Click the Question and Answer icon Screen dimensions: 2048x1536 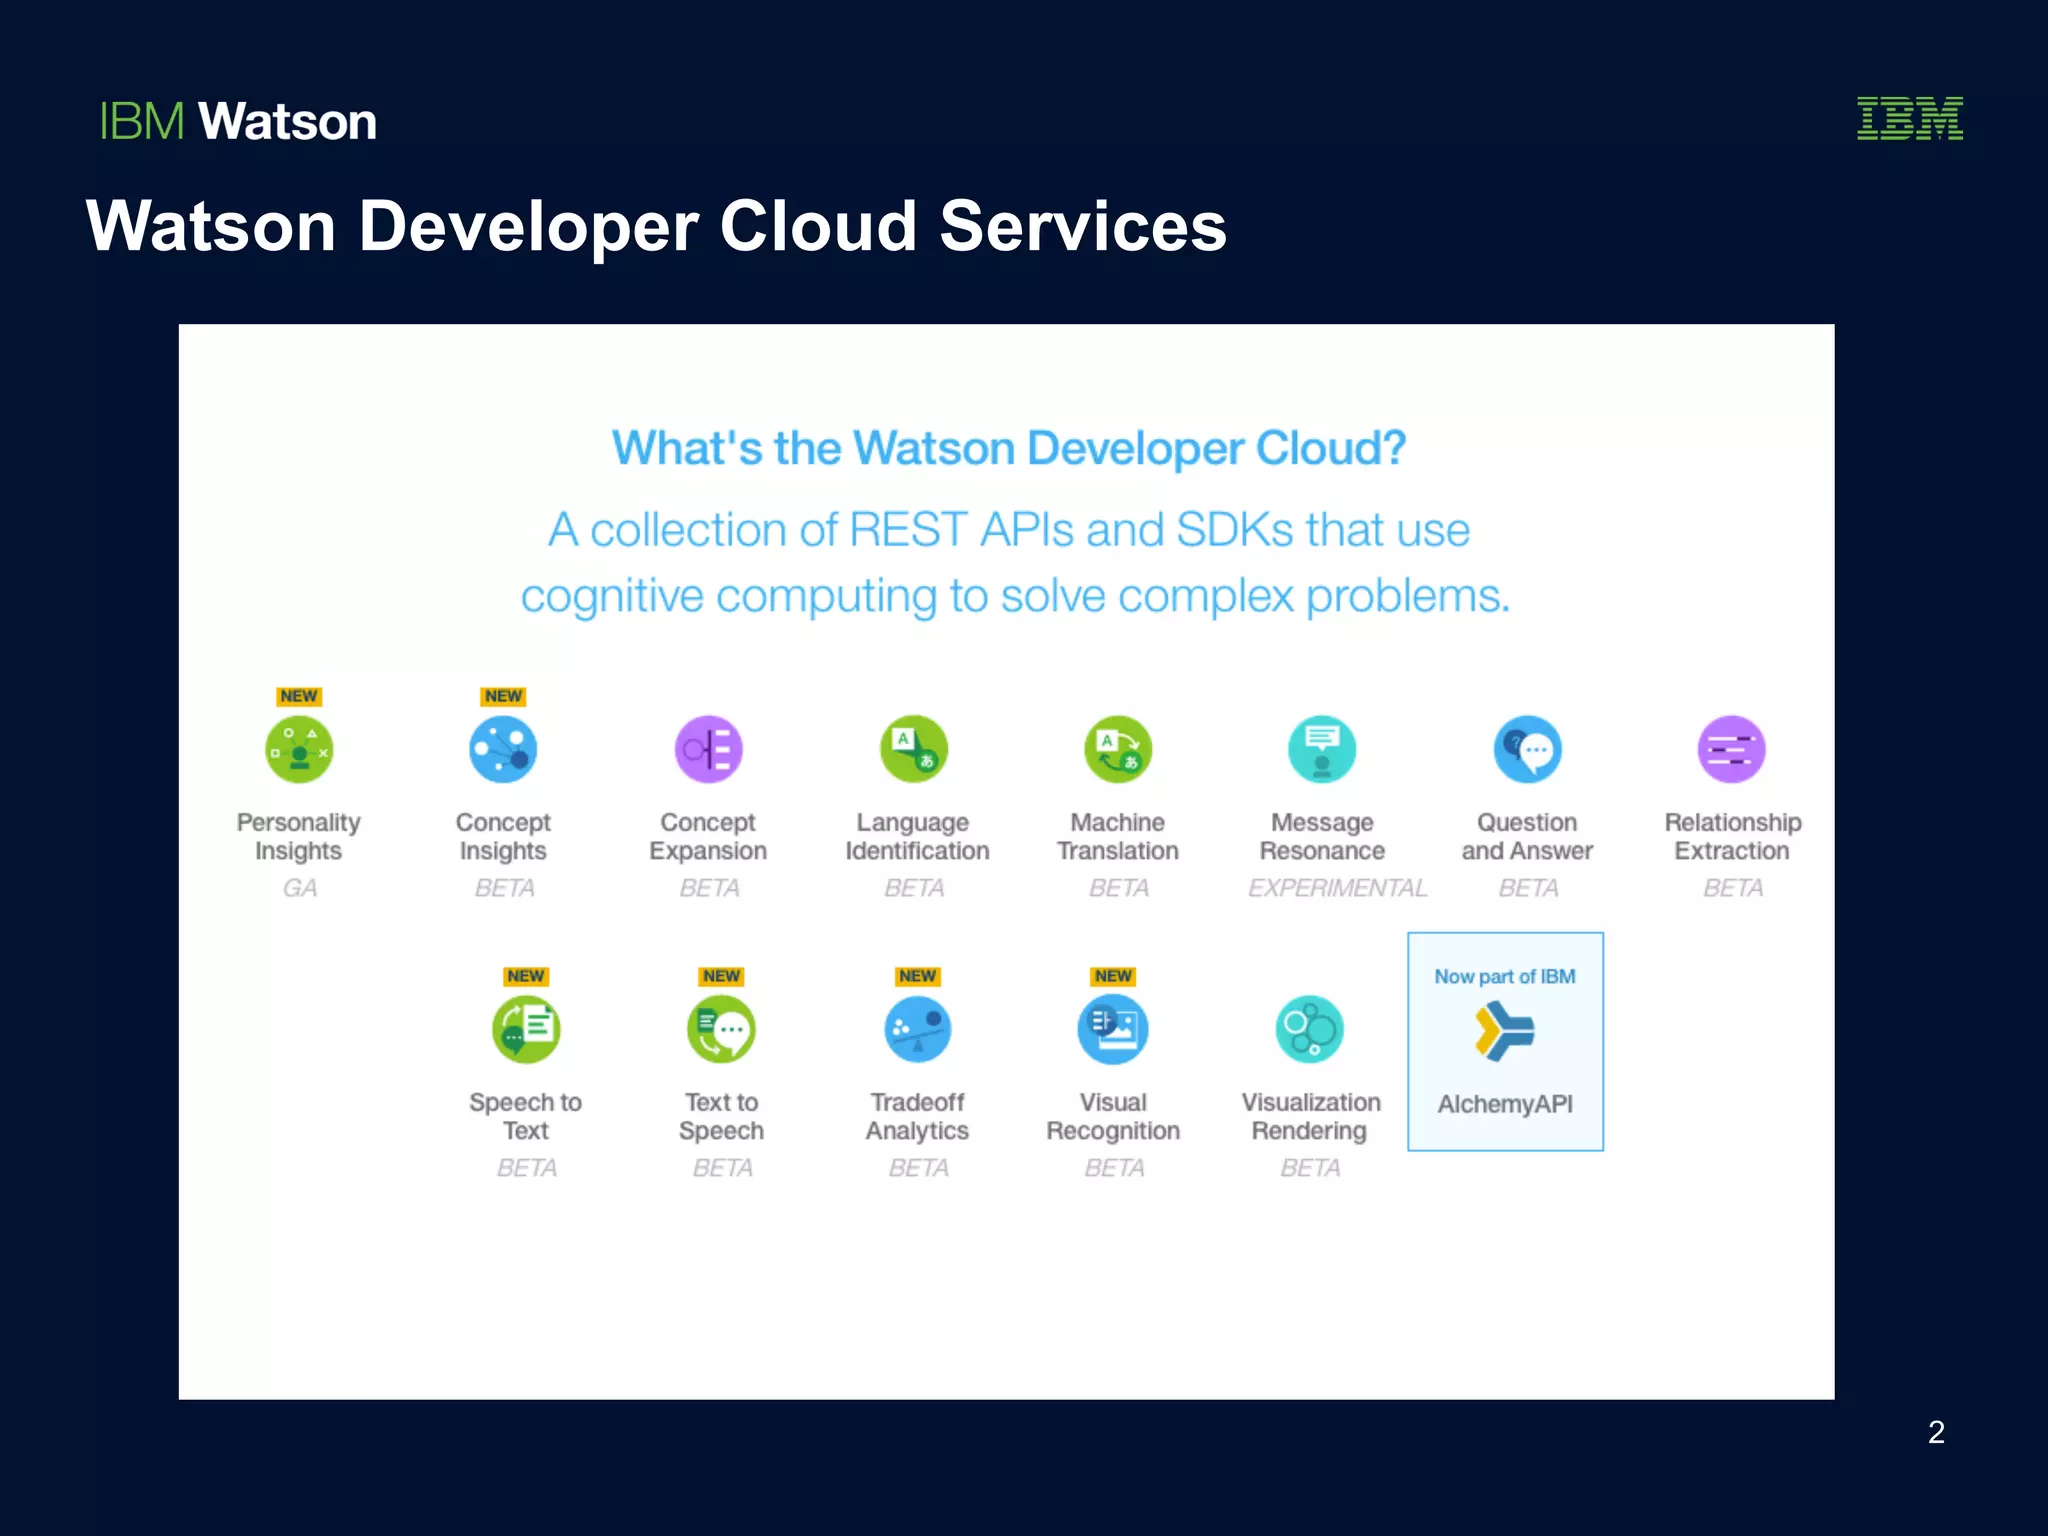(1527, 749)
